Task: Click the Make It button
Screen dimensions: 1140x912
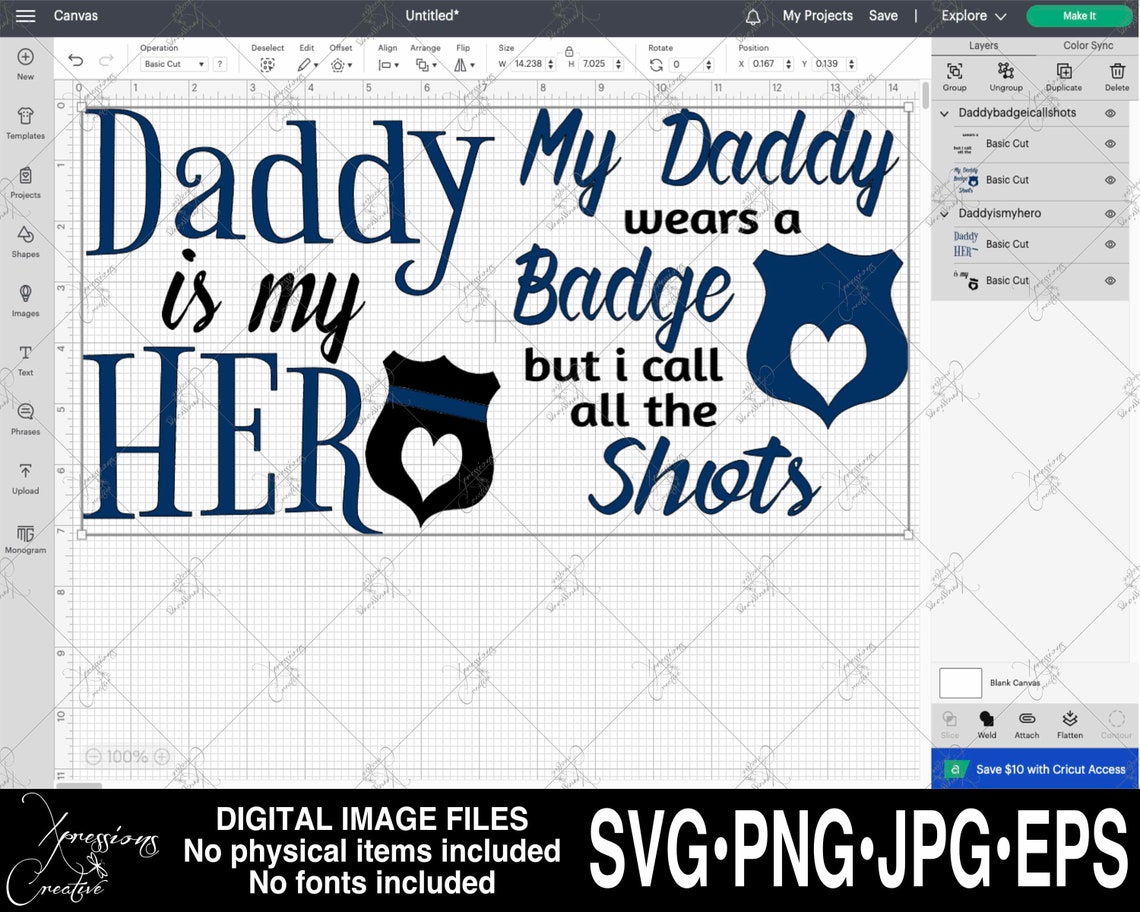Action: click(1078, 15)
